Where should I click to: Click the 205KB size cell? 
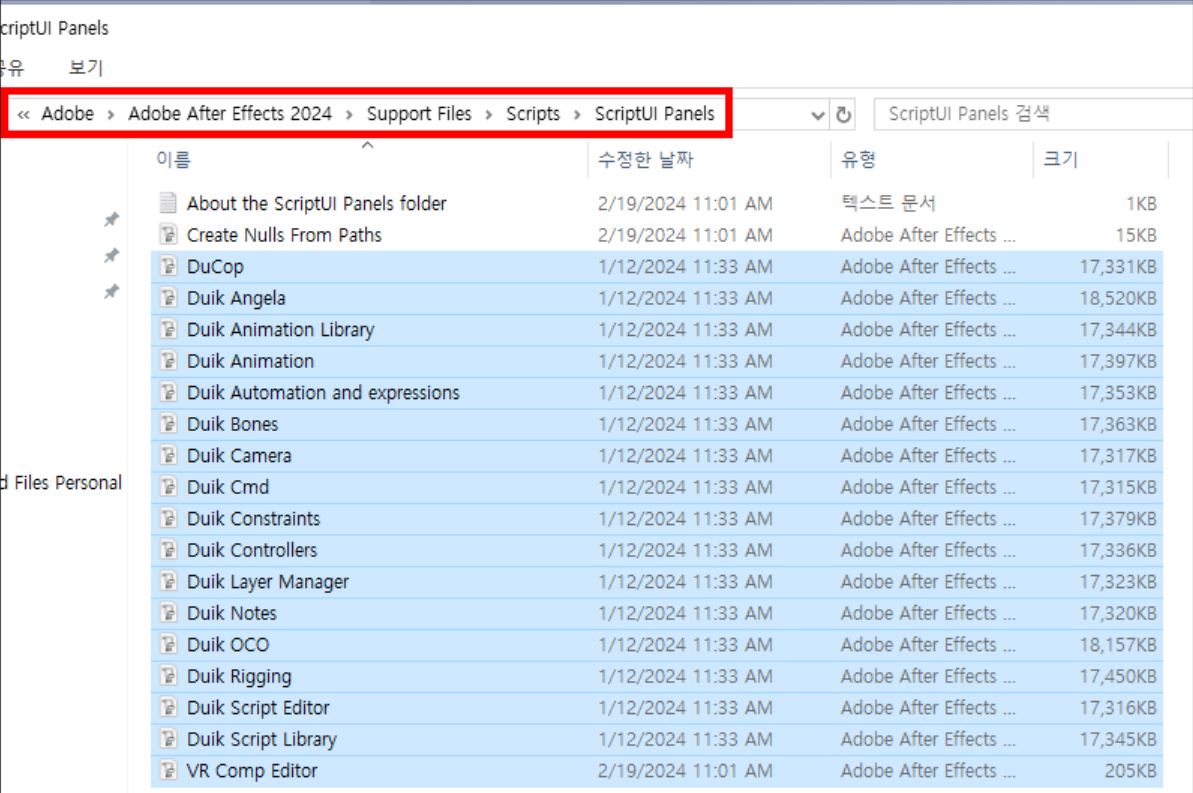tap(1130, 771)
